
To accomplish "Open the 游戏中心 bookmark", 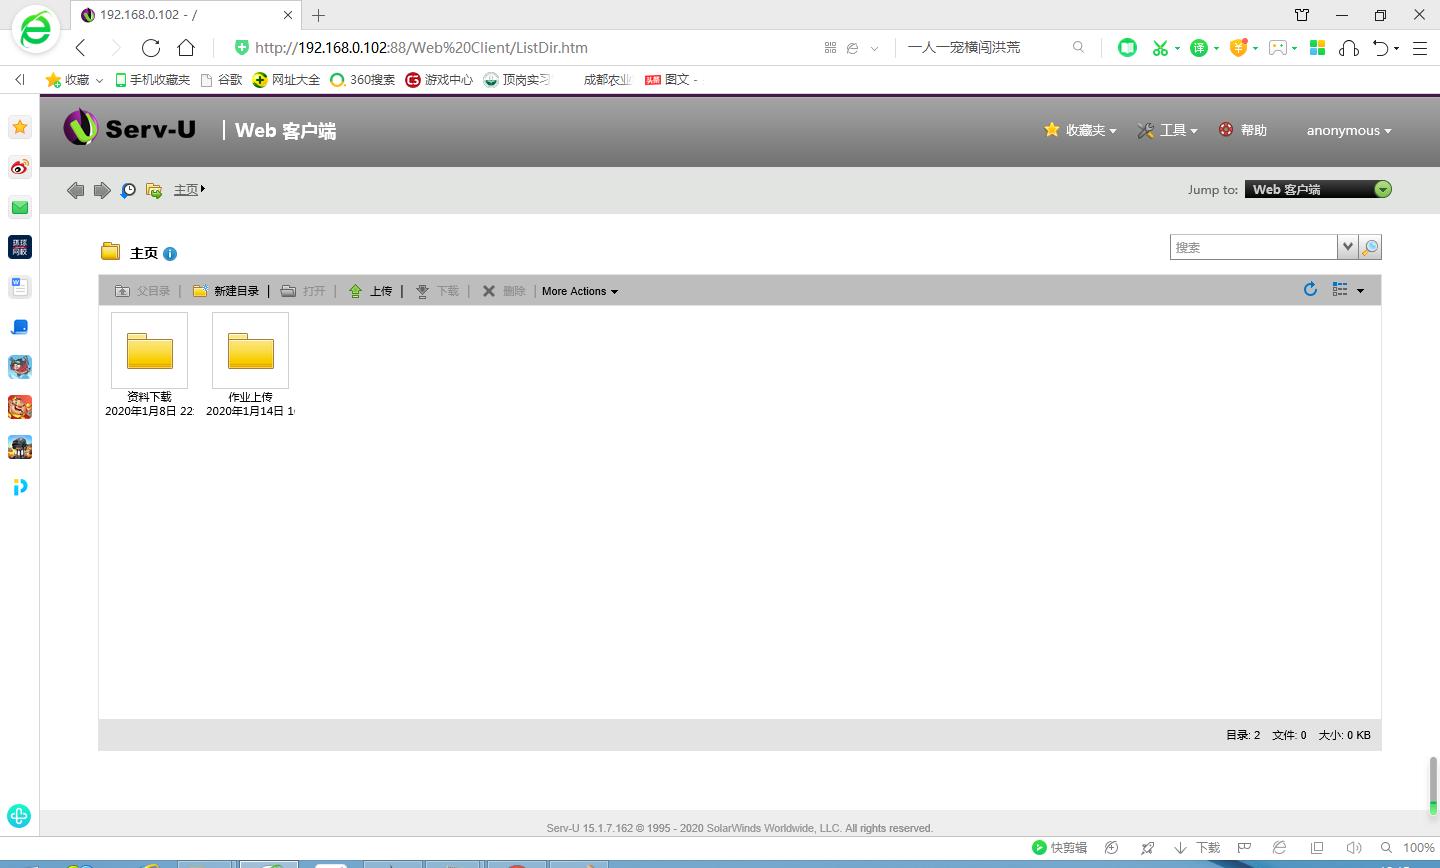I will (x=439, y=79).
